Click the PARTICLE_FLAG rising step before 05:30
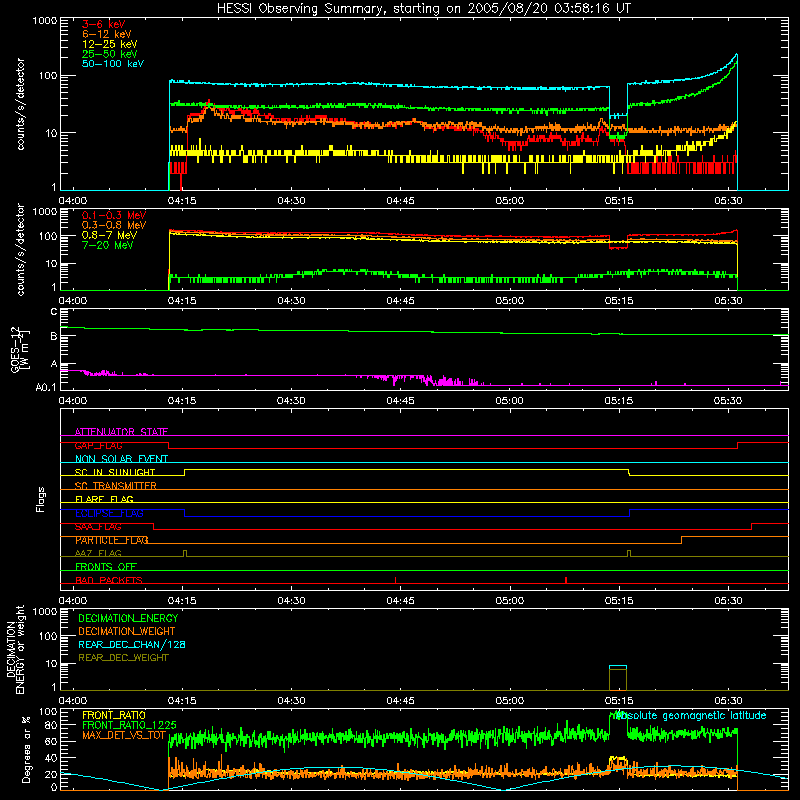Viewport: 800px width, 800px height. pos(682,540)
